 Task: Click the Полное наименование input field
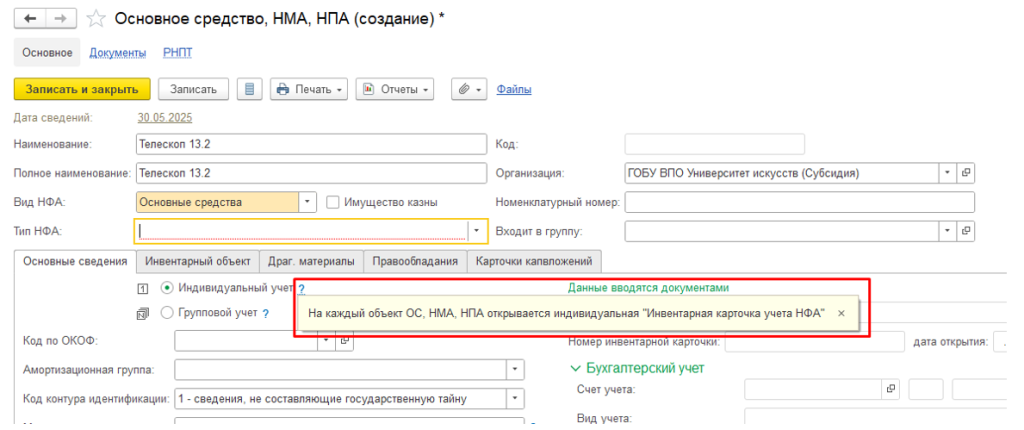click(x=312, y=173)
